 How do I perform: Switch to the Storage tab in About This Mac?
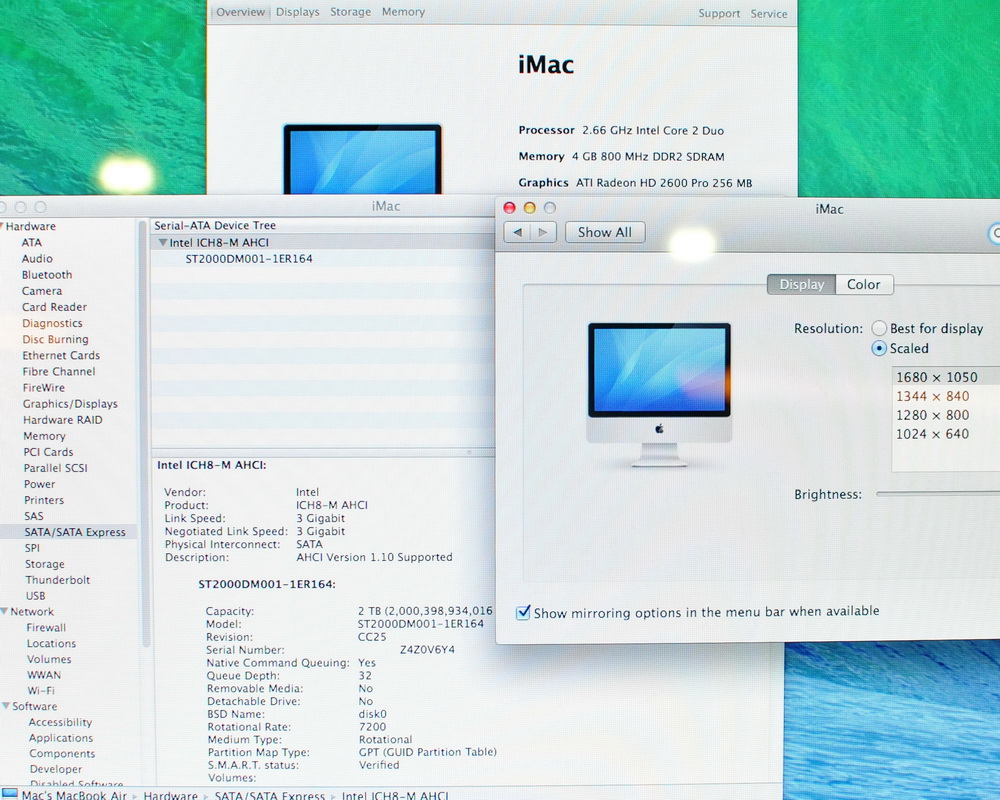350,11
